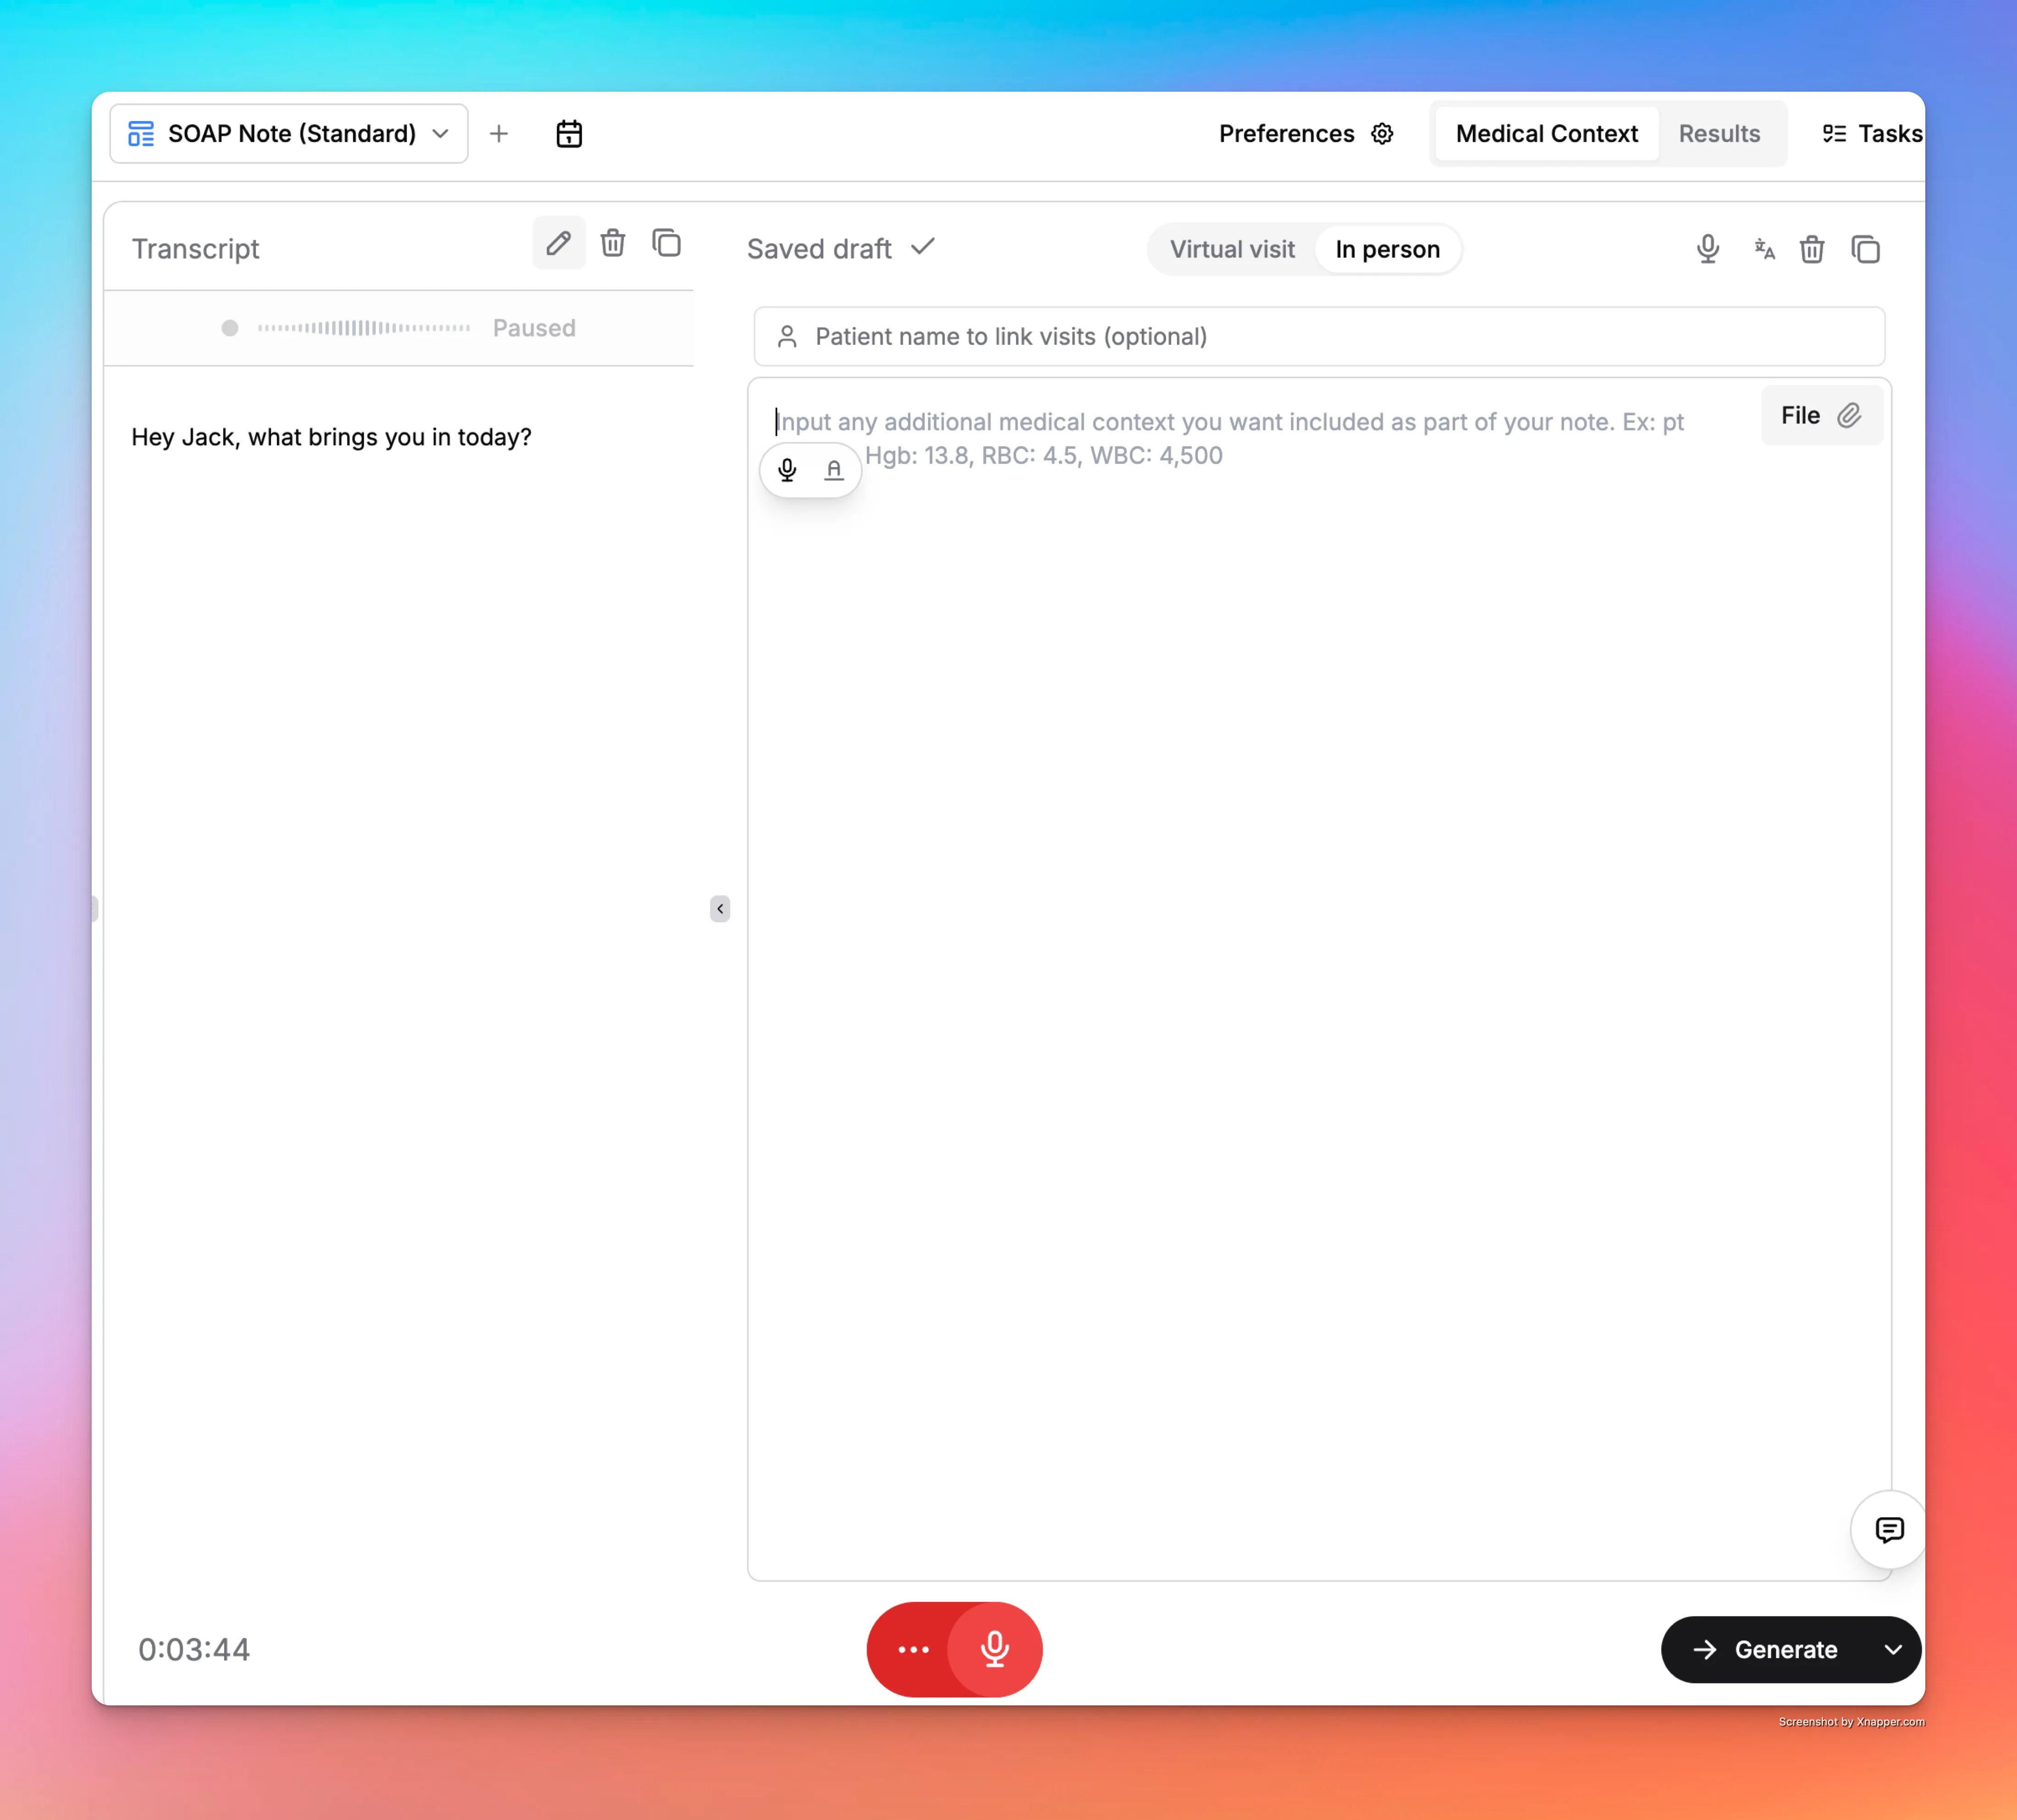
Task: Click the translate language icon
Action: click(x=1764, y=249)
